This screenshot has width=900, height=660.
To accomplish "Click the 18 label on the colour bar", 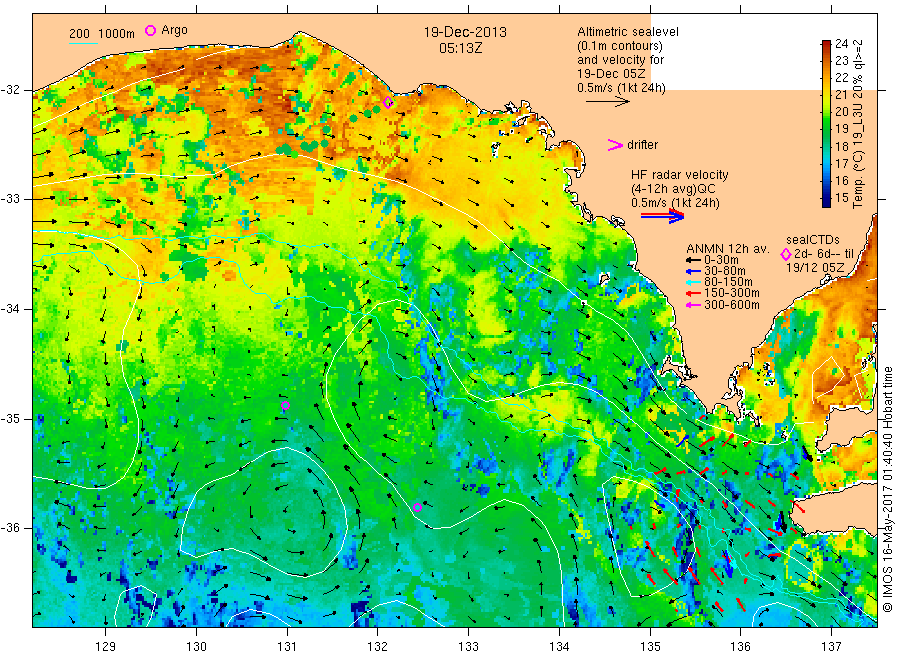I will point(841,146).
